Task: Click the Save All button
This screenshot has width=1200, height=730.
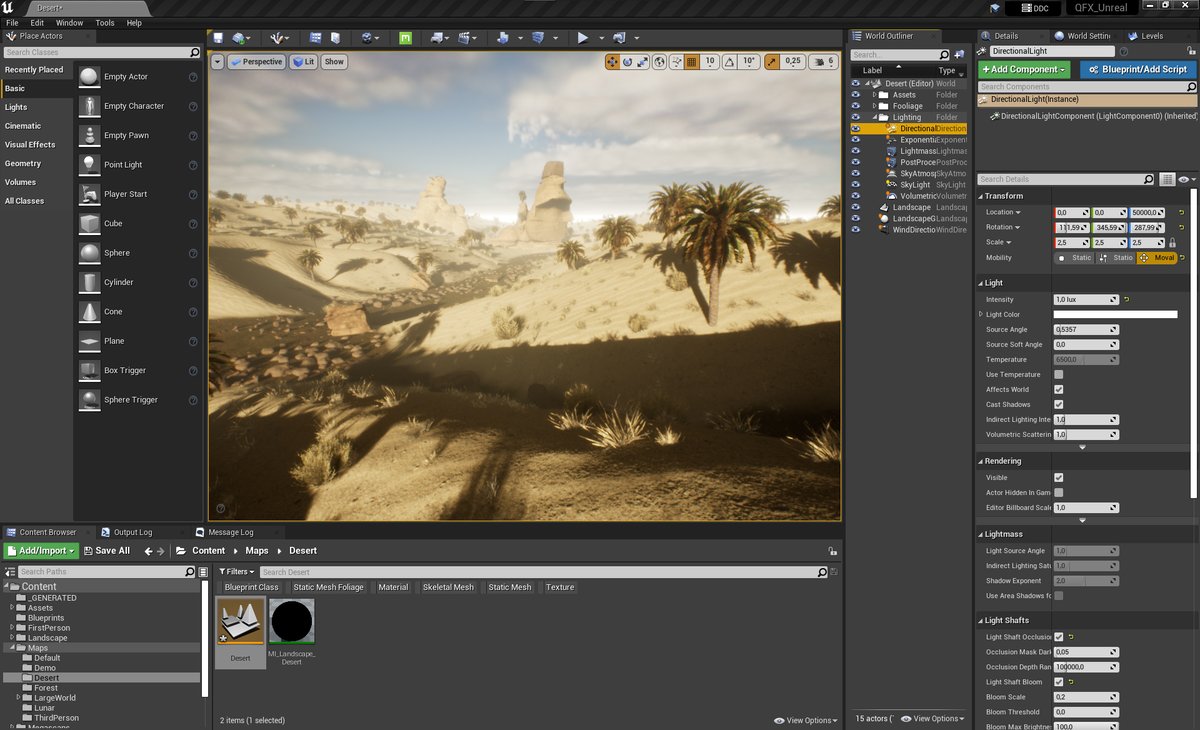Action: click(106, 551)
